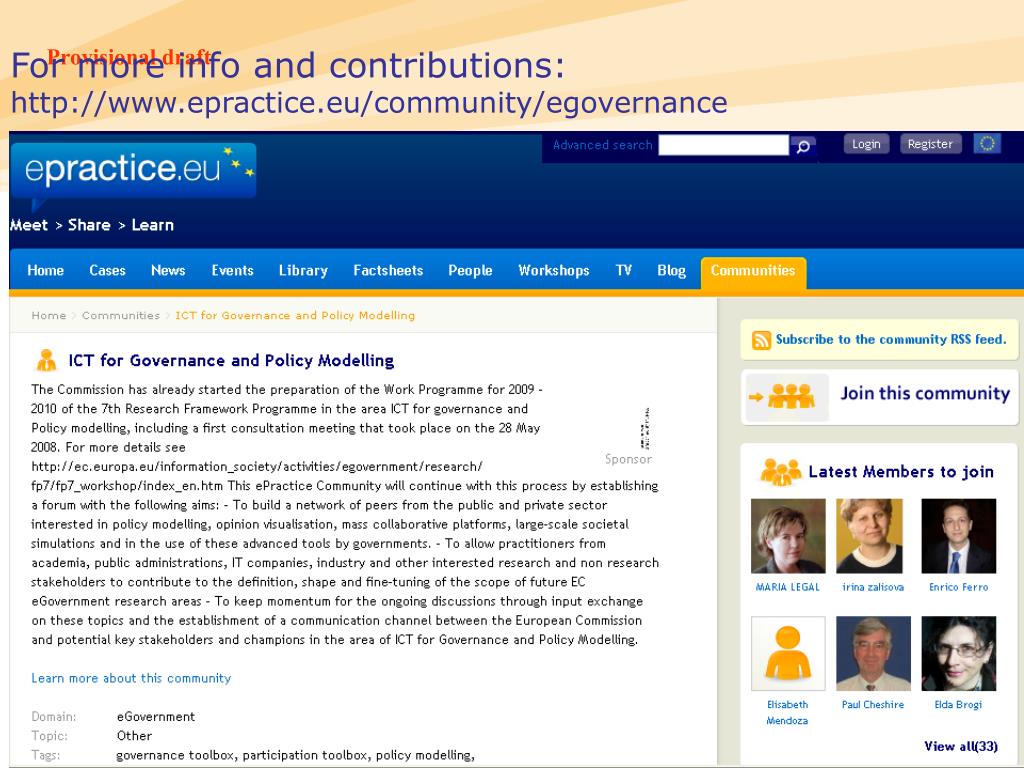1024x768 pixels.
Task: Click Home in the breadcrumb
Action: [x=48, y=315]
